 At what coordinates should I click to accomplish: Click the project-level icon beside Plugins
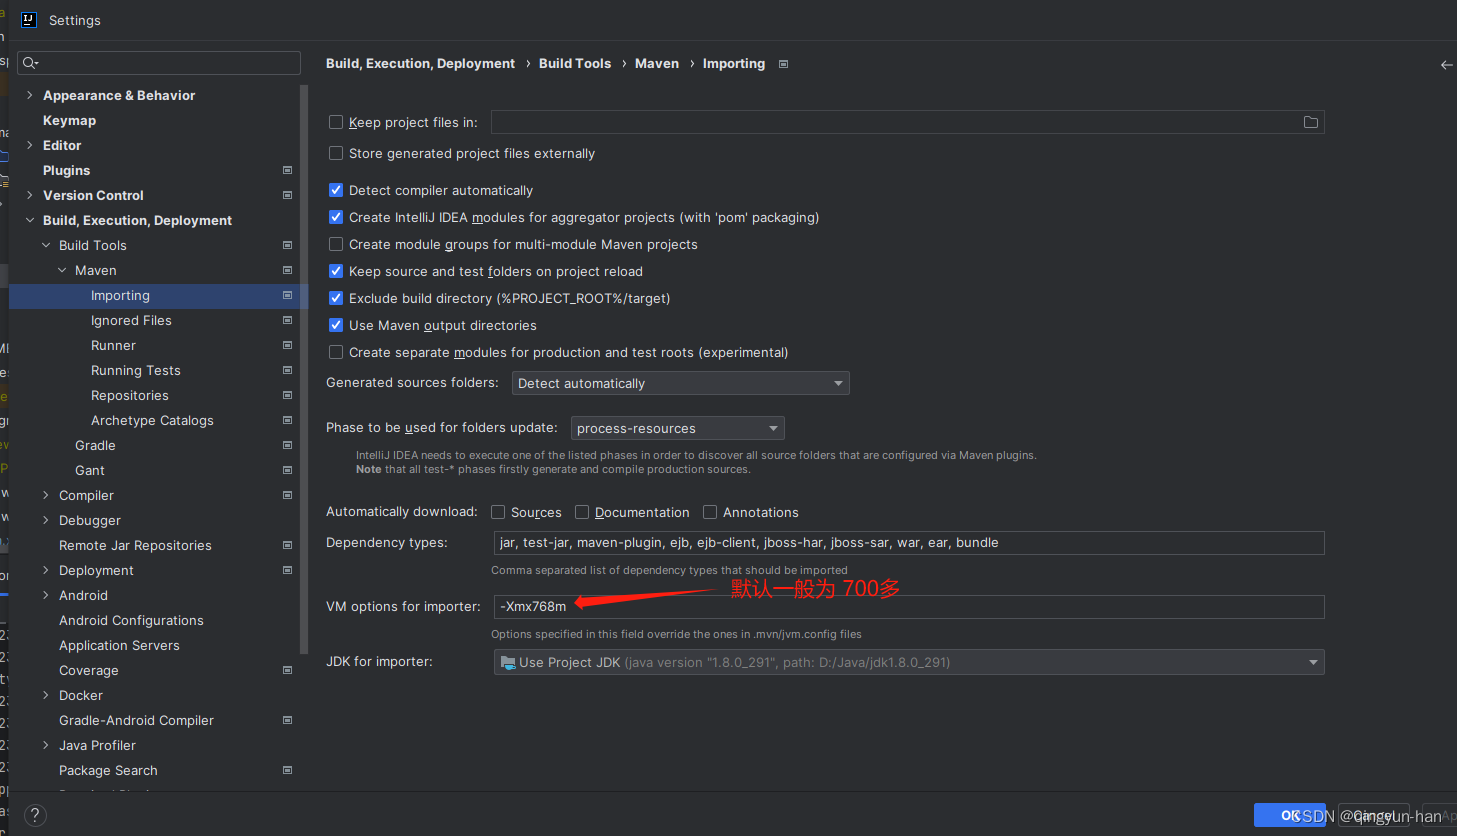pos(287,170)
